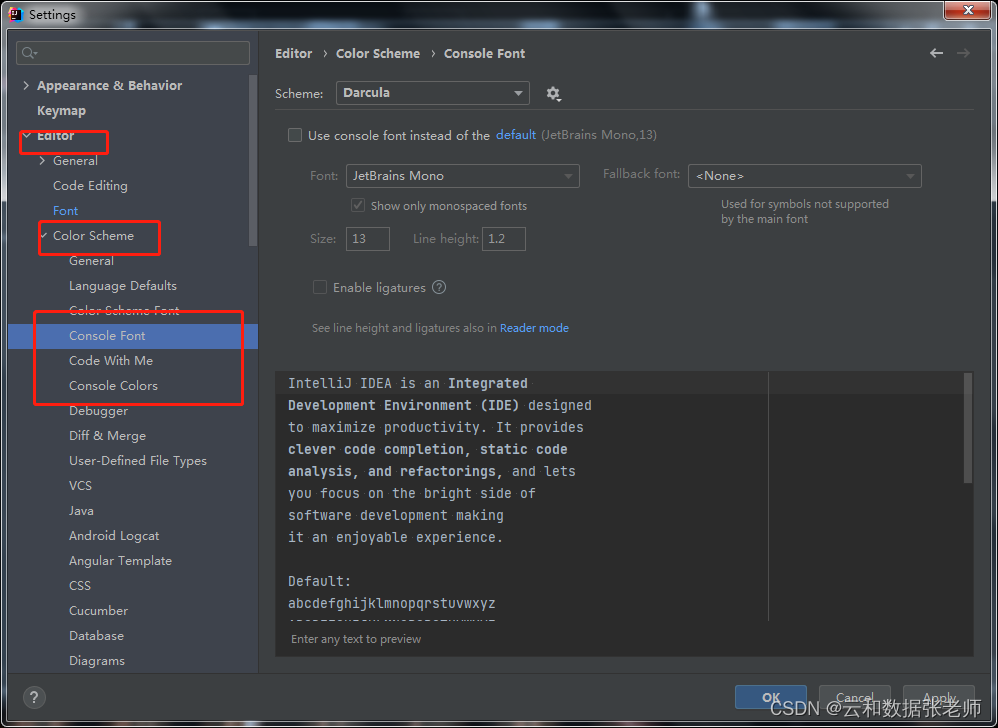
Task: Select Language Defaults item
Action: pyautogui.click(x=123, y=286)
